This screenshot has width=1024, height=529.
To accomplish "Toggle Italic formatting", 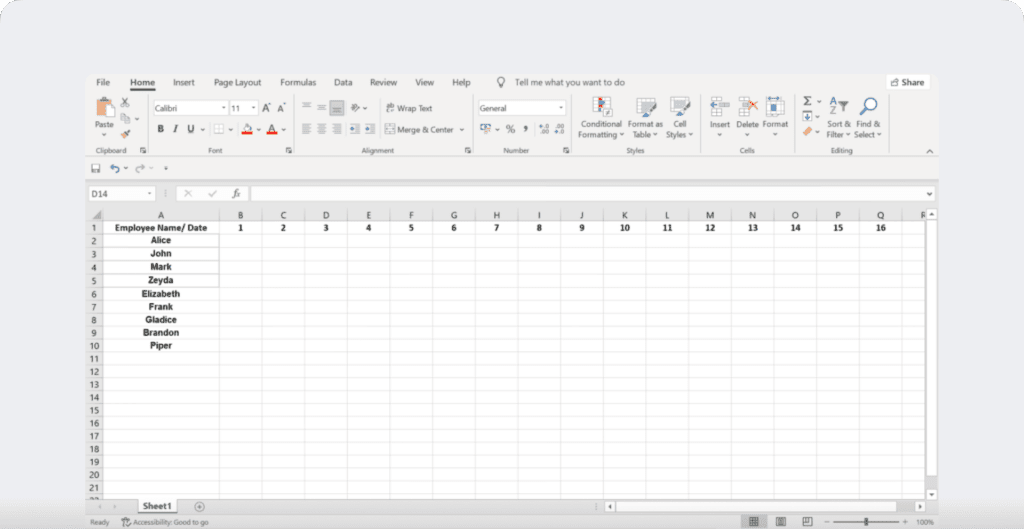I will [174, 129].
